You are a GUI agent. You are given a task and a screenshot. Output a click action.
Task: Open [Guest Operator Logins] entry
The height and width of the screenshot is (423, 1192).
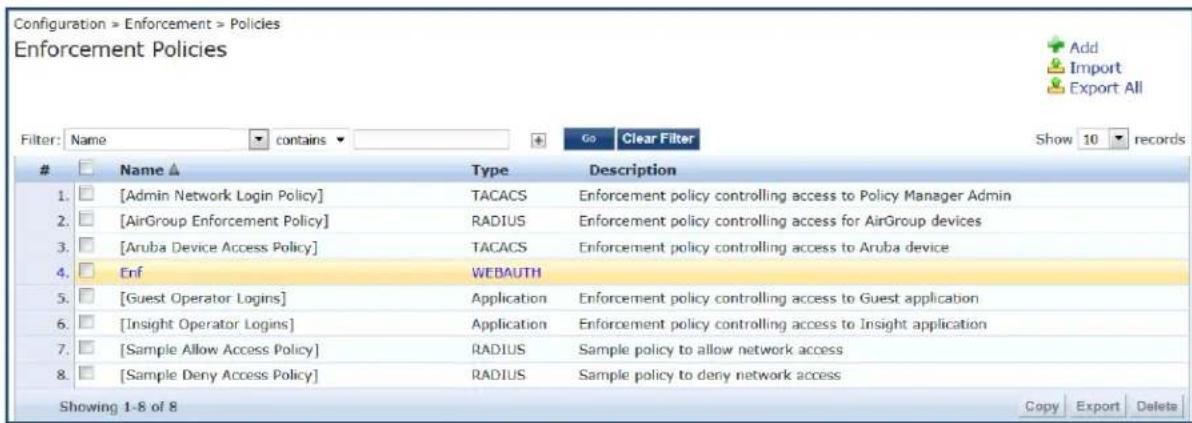pyautogui.click(x=202, y=297)
